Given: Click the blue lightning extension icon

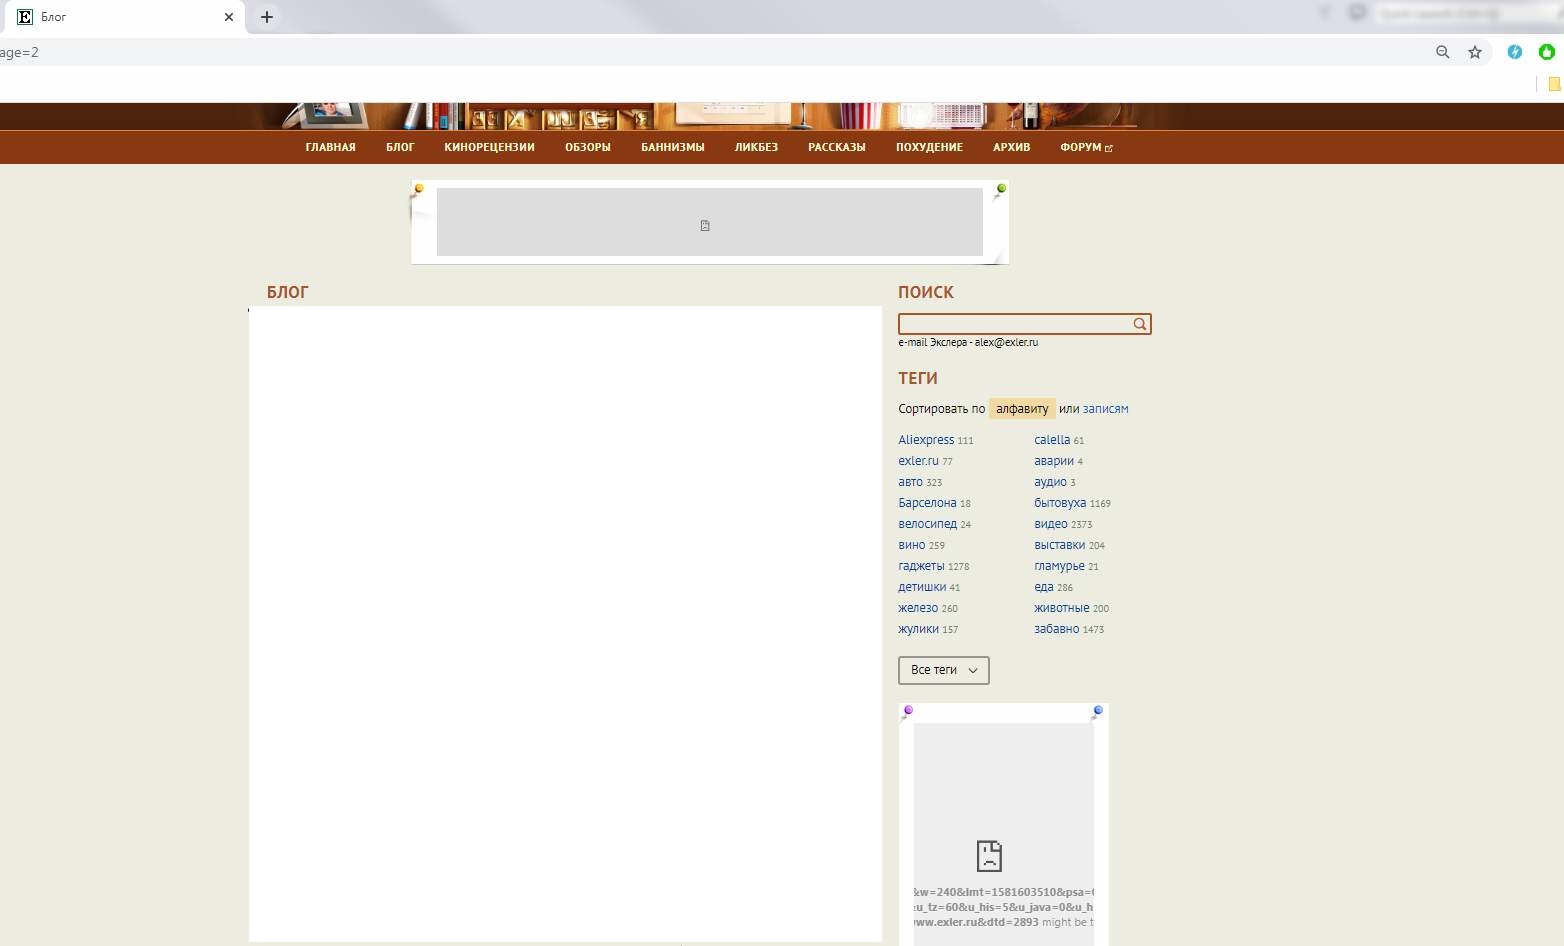Looking at the screenshot, I should click(x=1514, y=52).
